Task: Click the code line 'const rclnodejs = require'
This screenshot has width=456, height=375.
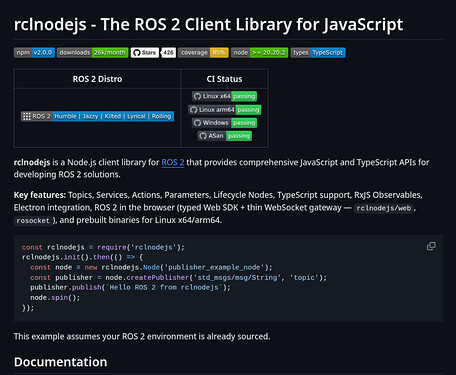Action: [103, 247]
